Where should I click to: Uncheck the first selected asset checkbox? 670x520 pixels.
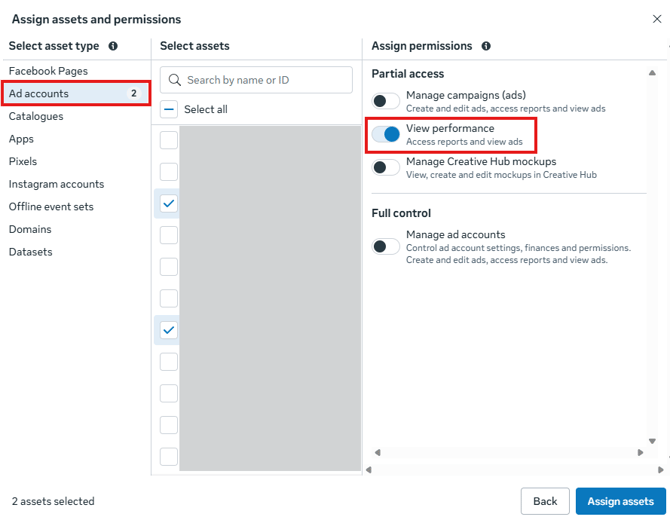click(x=169, y=204)
